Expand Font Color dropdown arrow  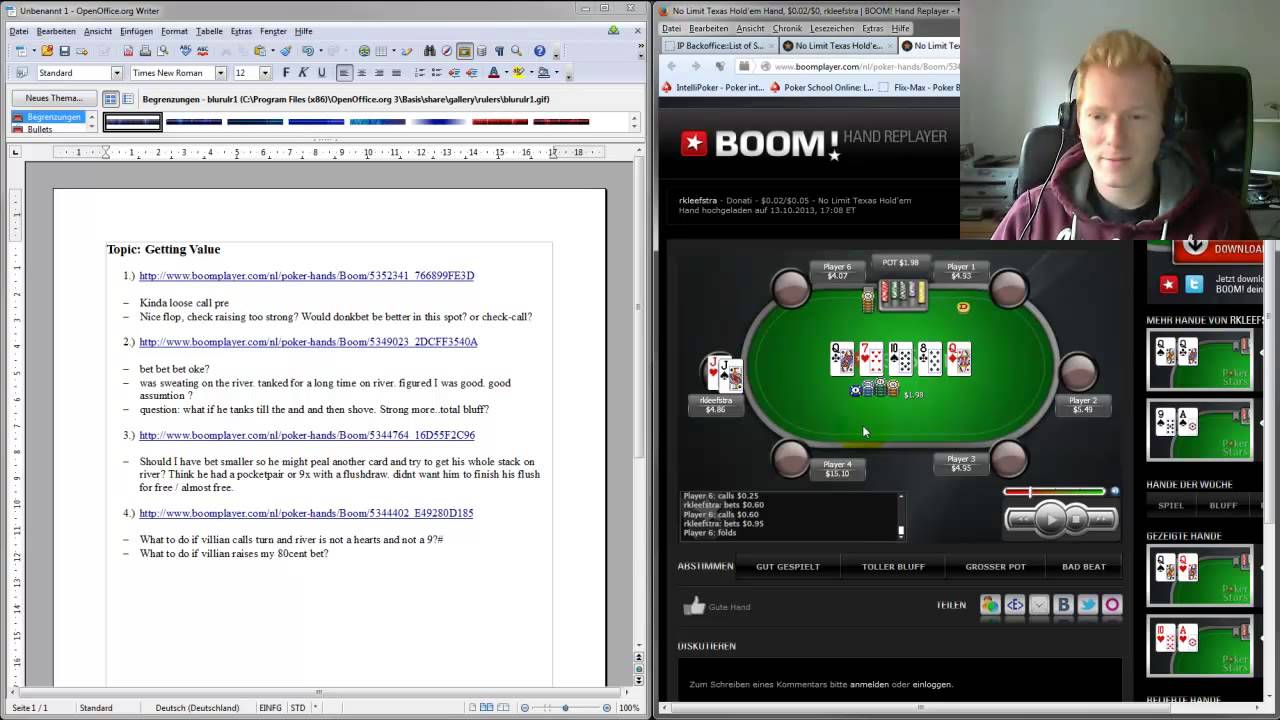pos(506,73)
